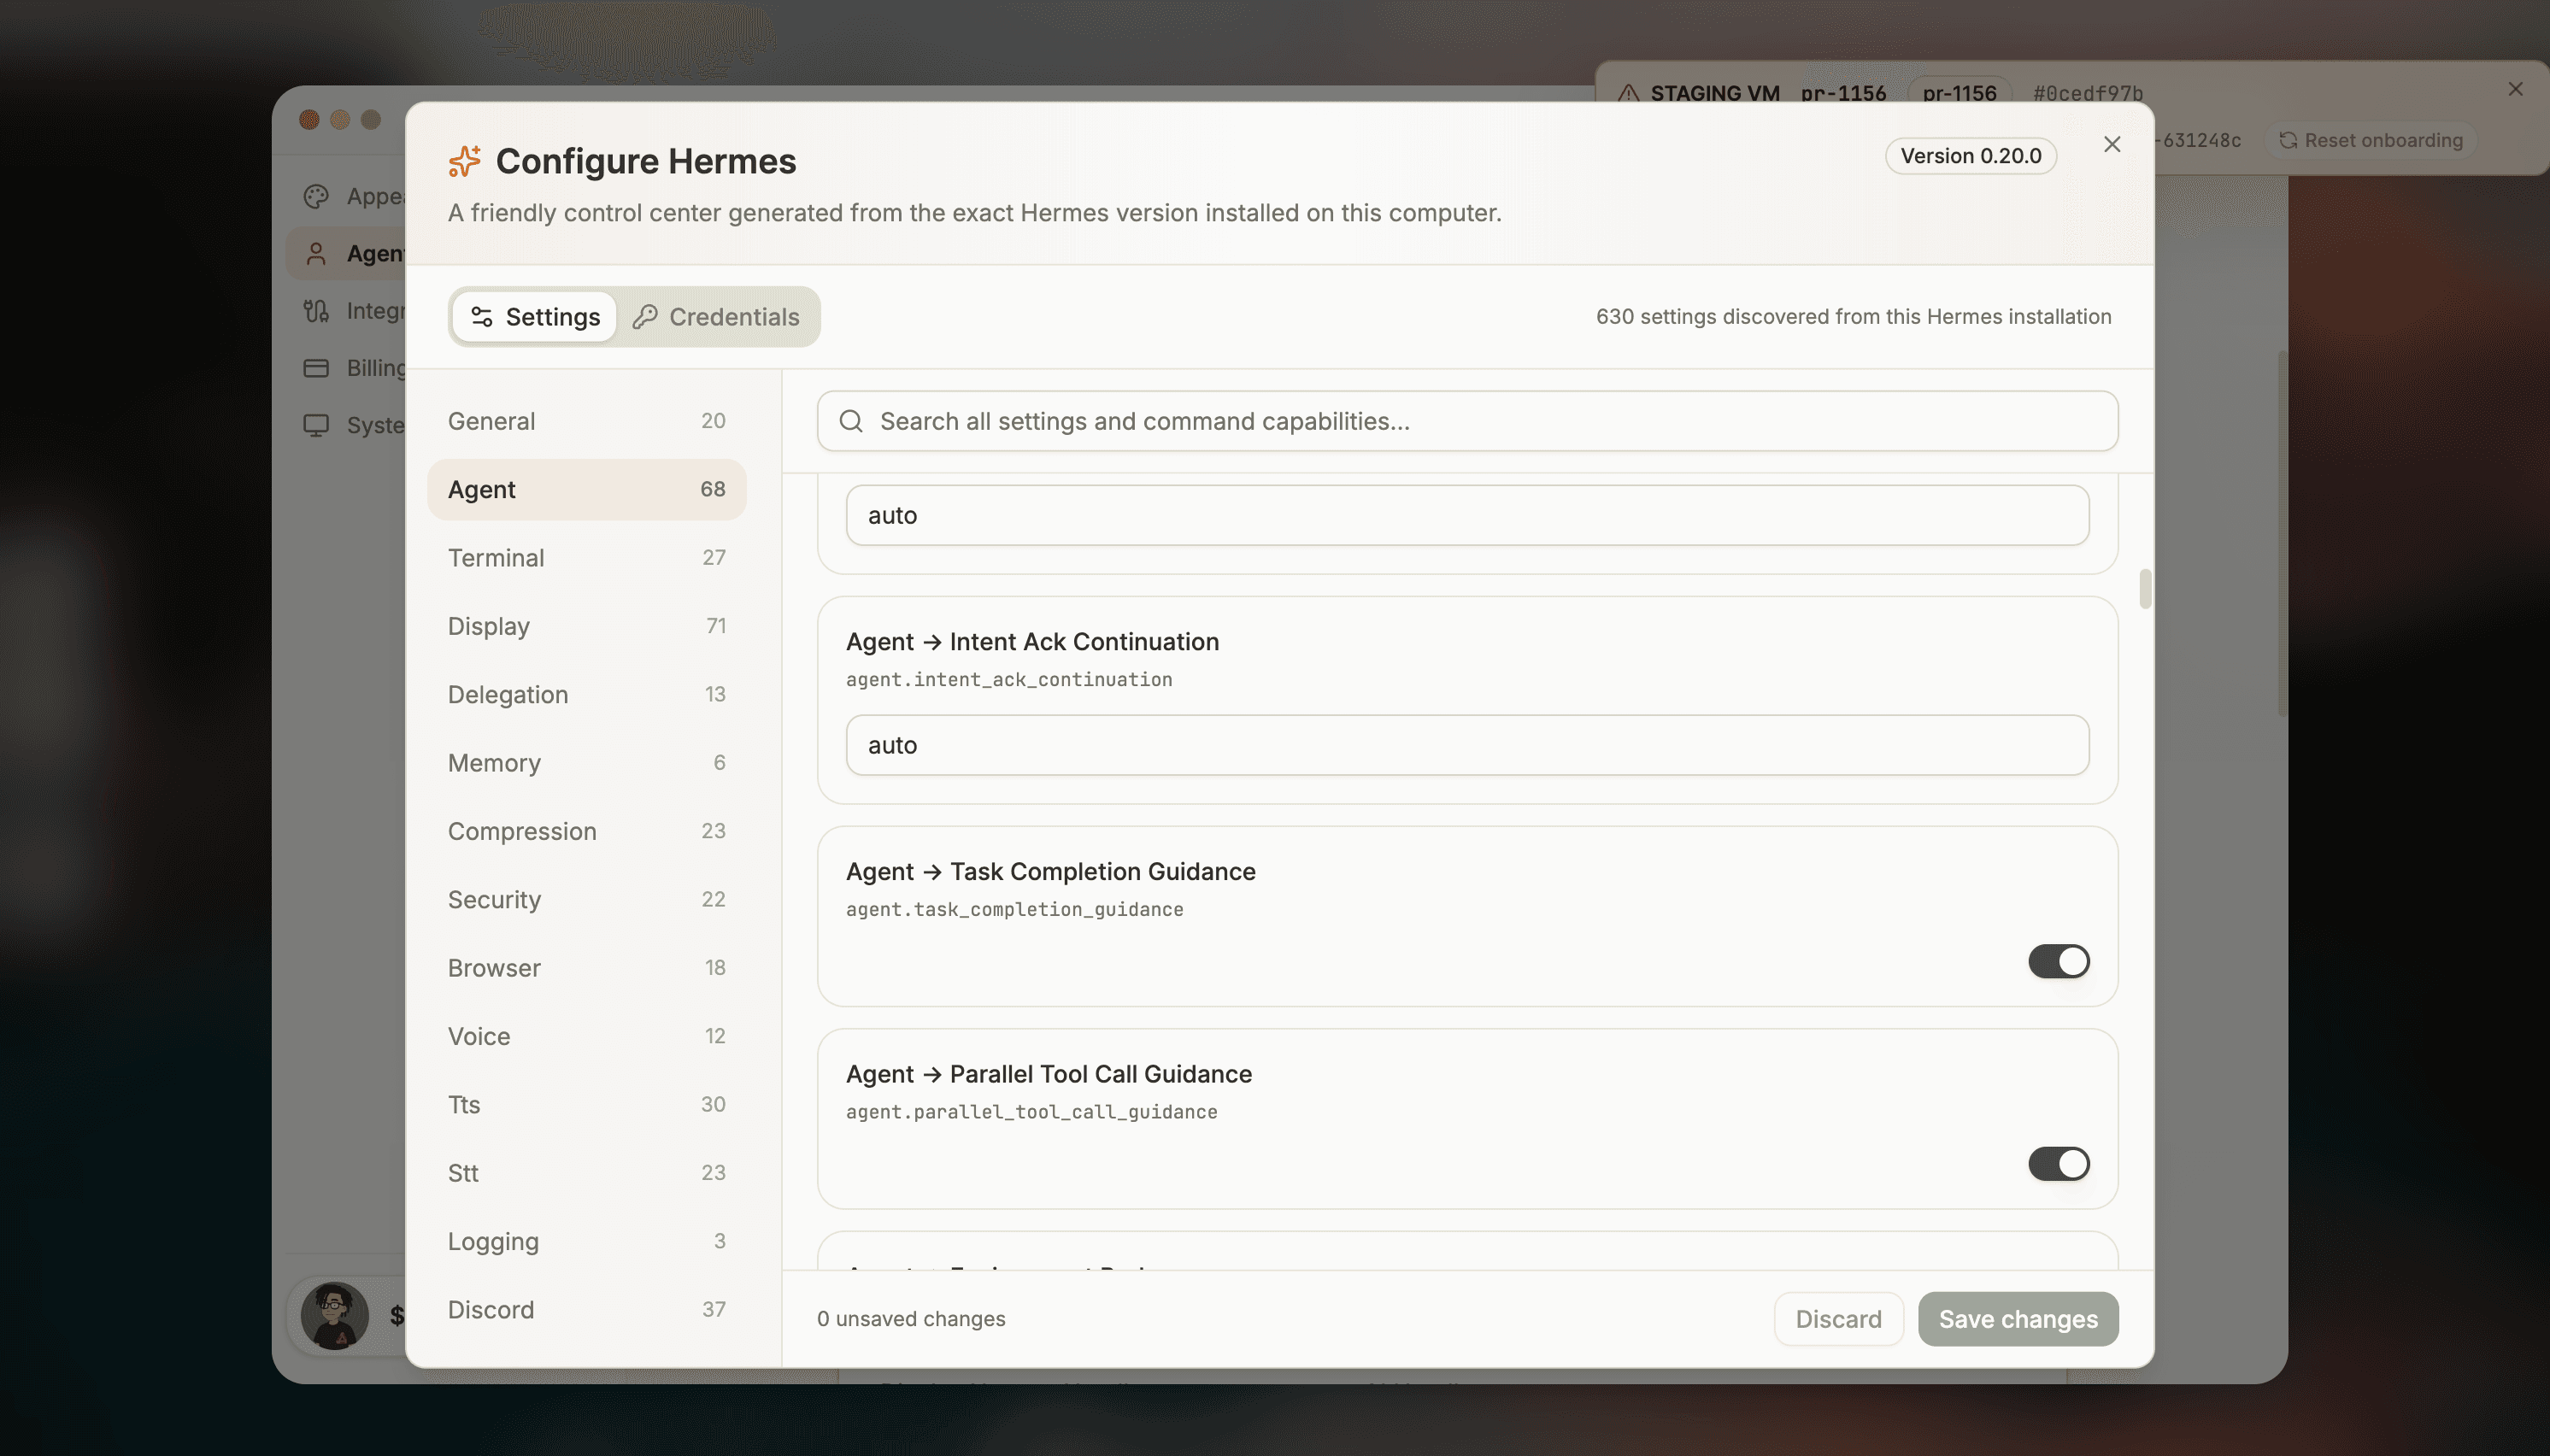Screen dimensions: 2550x1456
Task: Focus the search all settings field
Action: click(x=1467, y=421)
